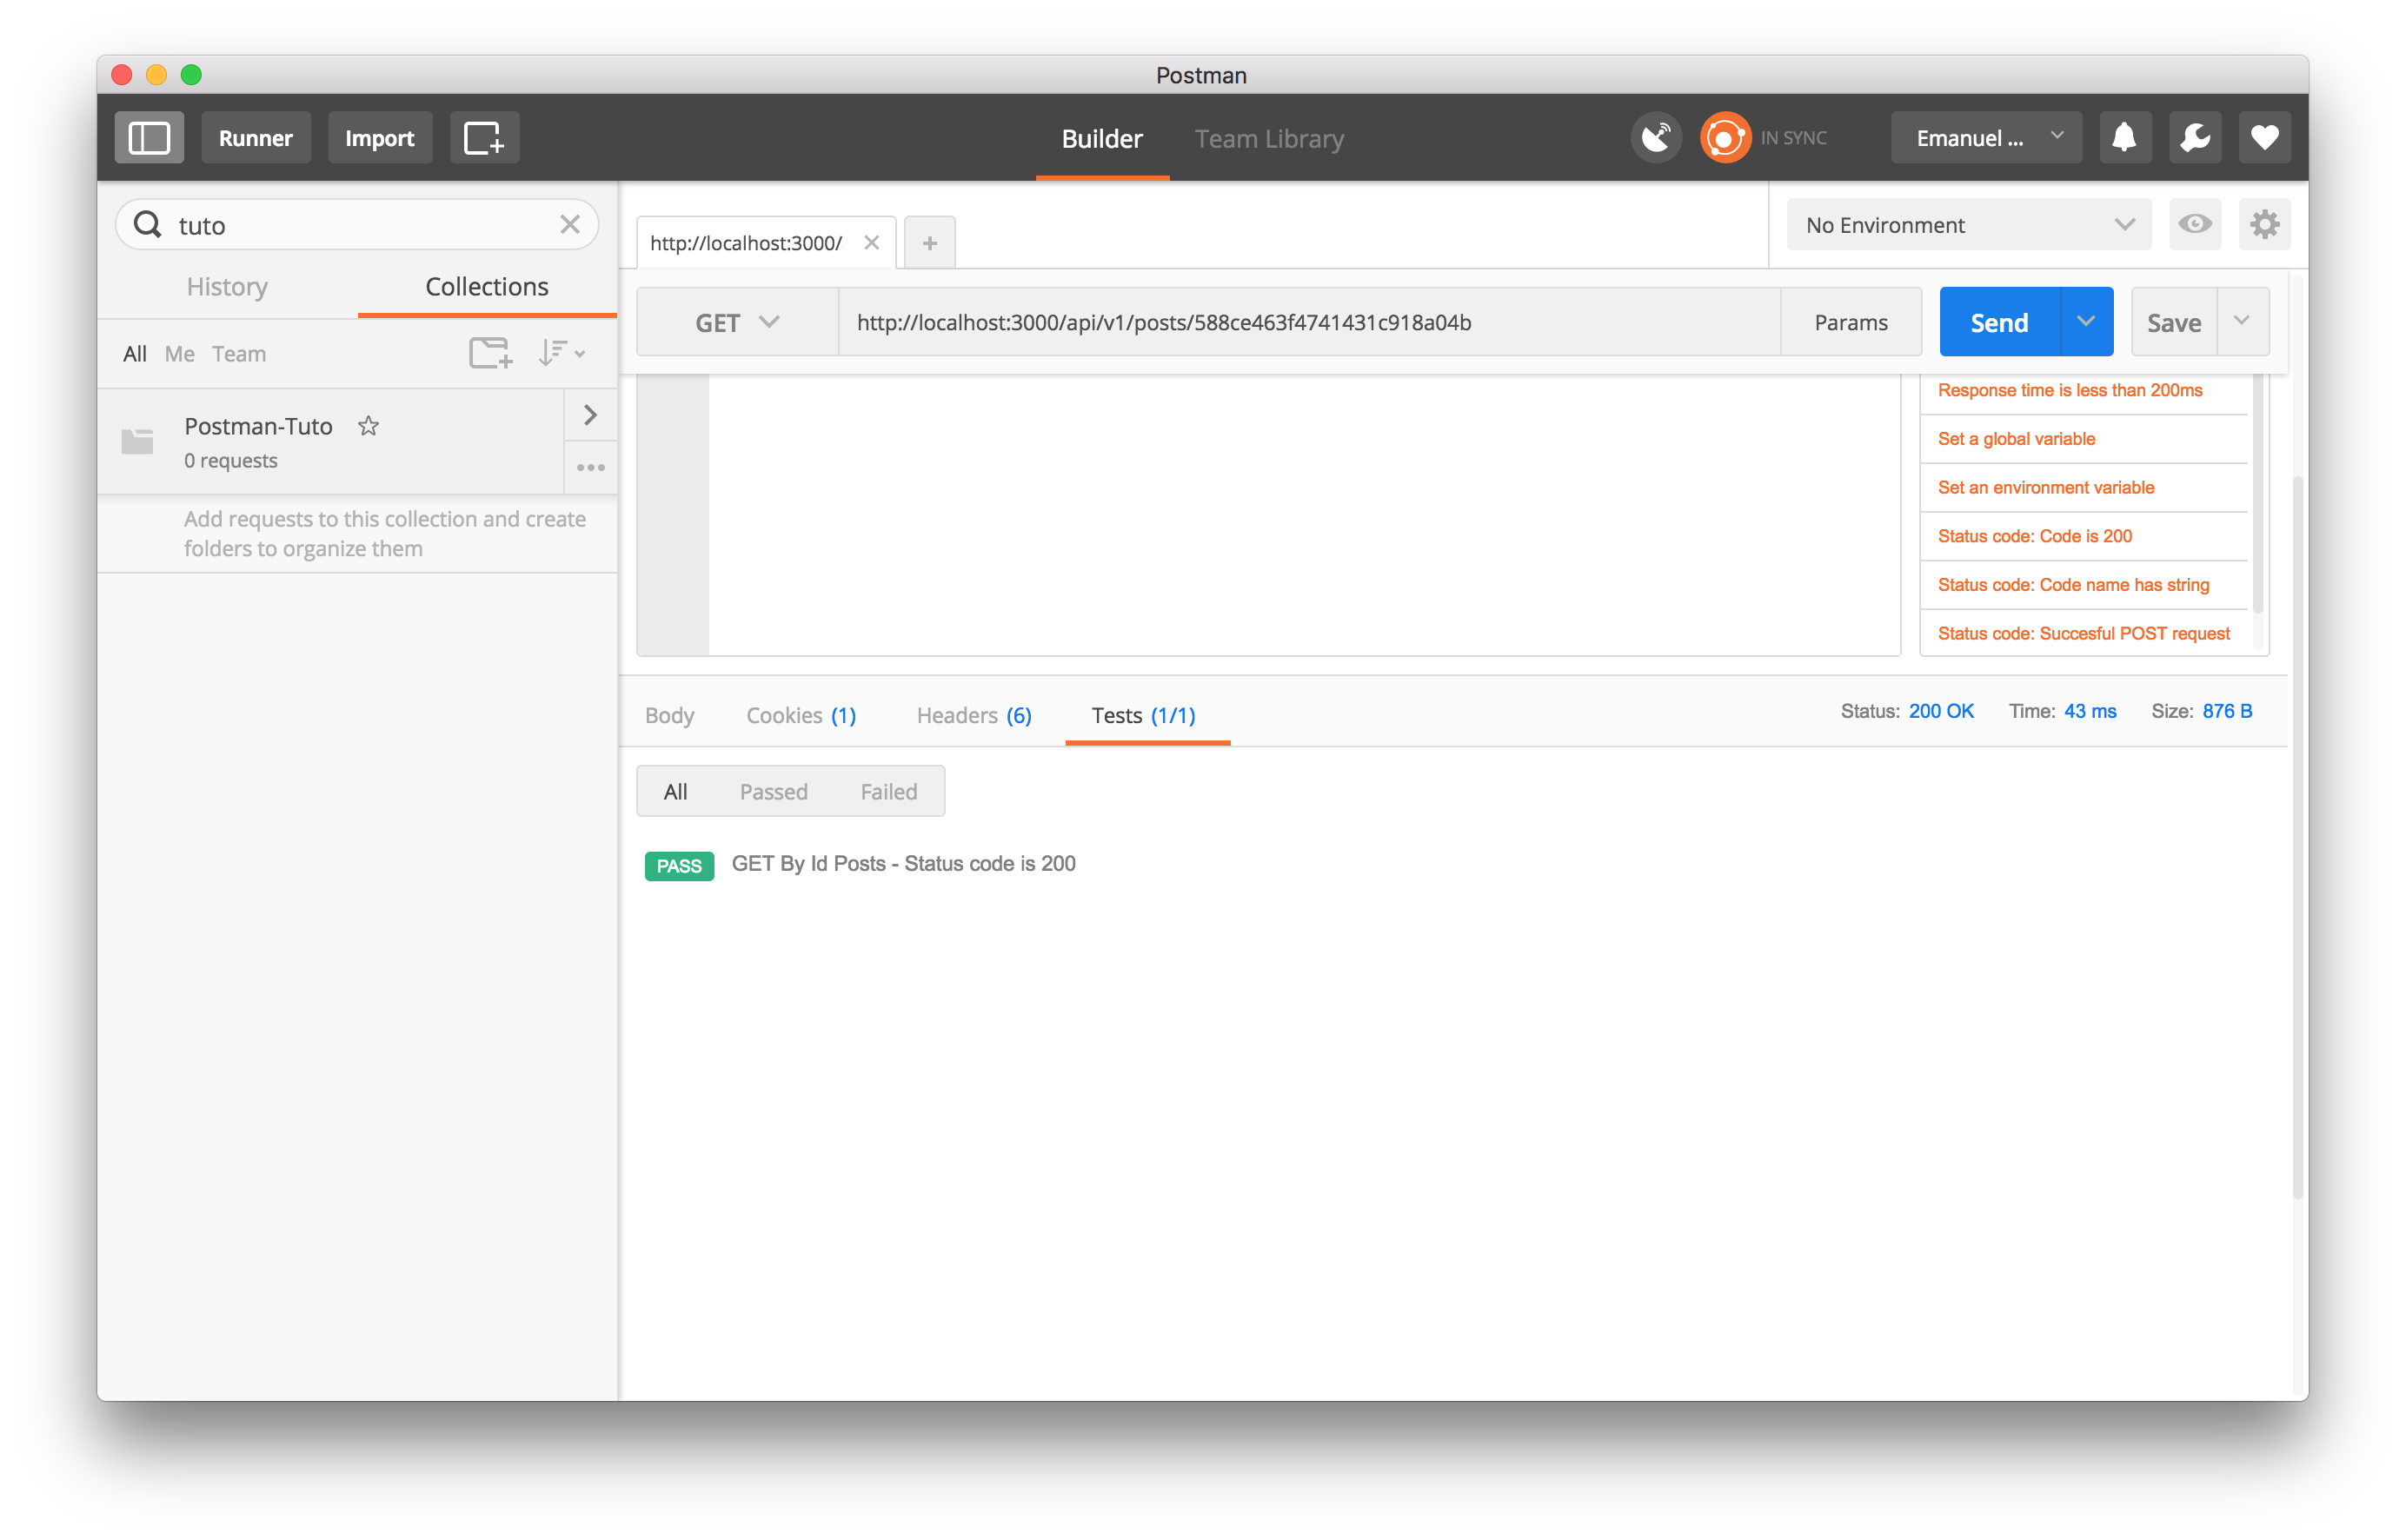Add a new request tab
This screenshot has width=2406, height=1540.
(929, 243)
